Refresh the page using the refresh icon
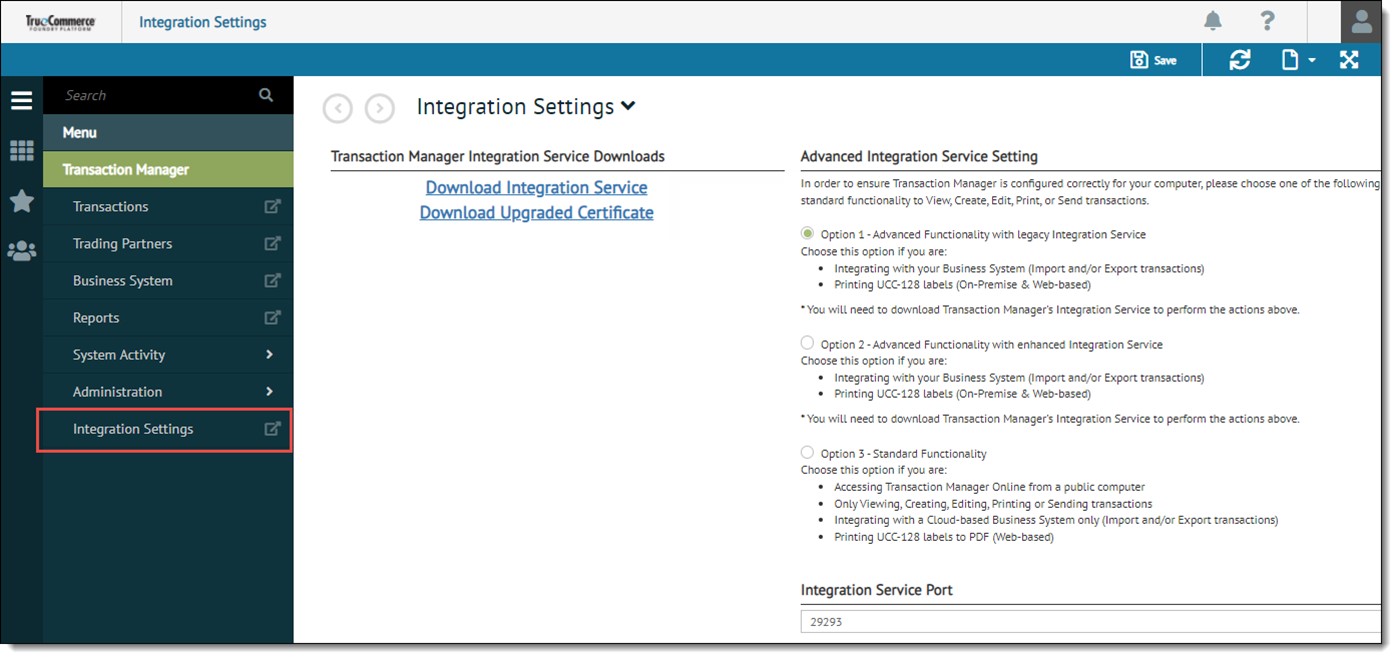 click(1240, 60)
